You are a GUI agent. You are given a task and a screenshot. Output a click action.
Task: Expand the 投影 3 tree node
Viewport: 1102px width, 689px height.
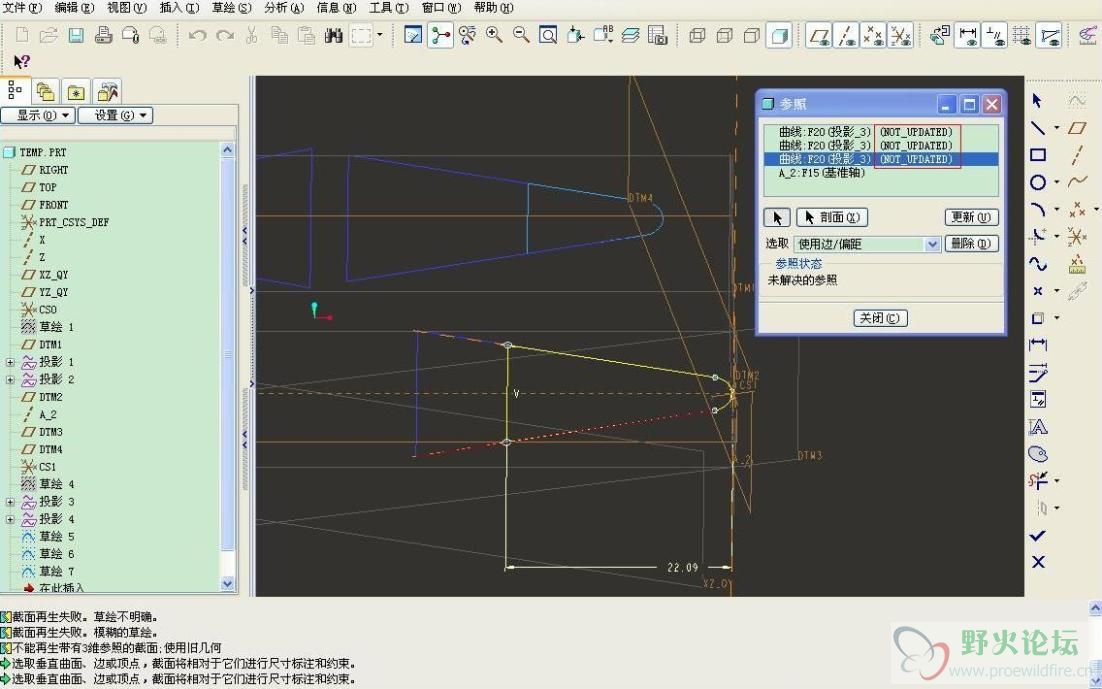(10, 502)
